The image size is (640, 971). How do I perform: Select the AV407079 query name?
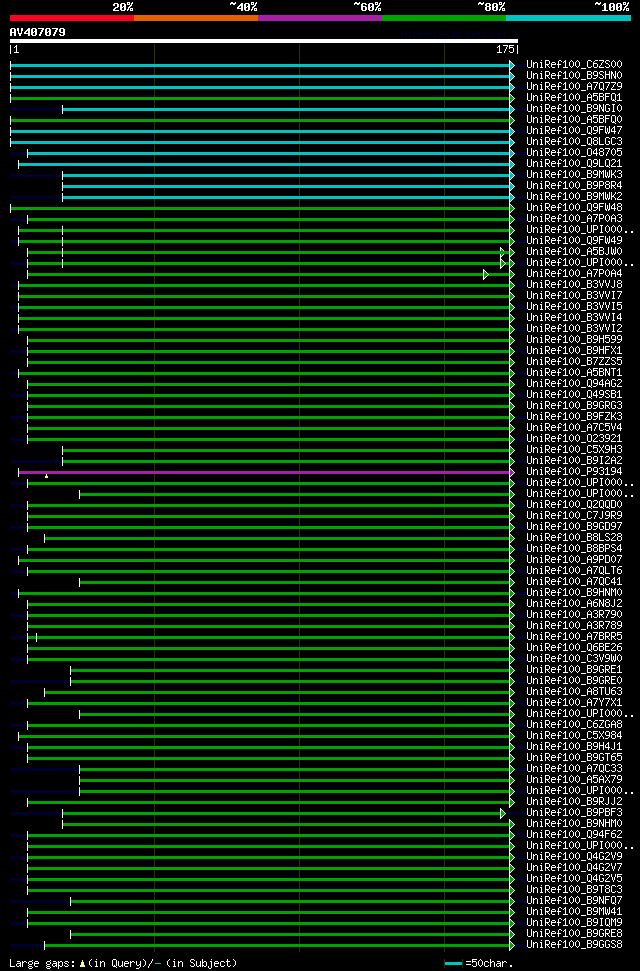[x=37, y=32]
